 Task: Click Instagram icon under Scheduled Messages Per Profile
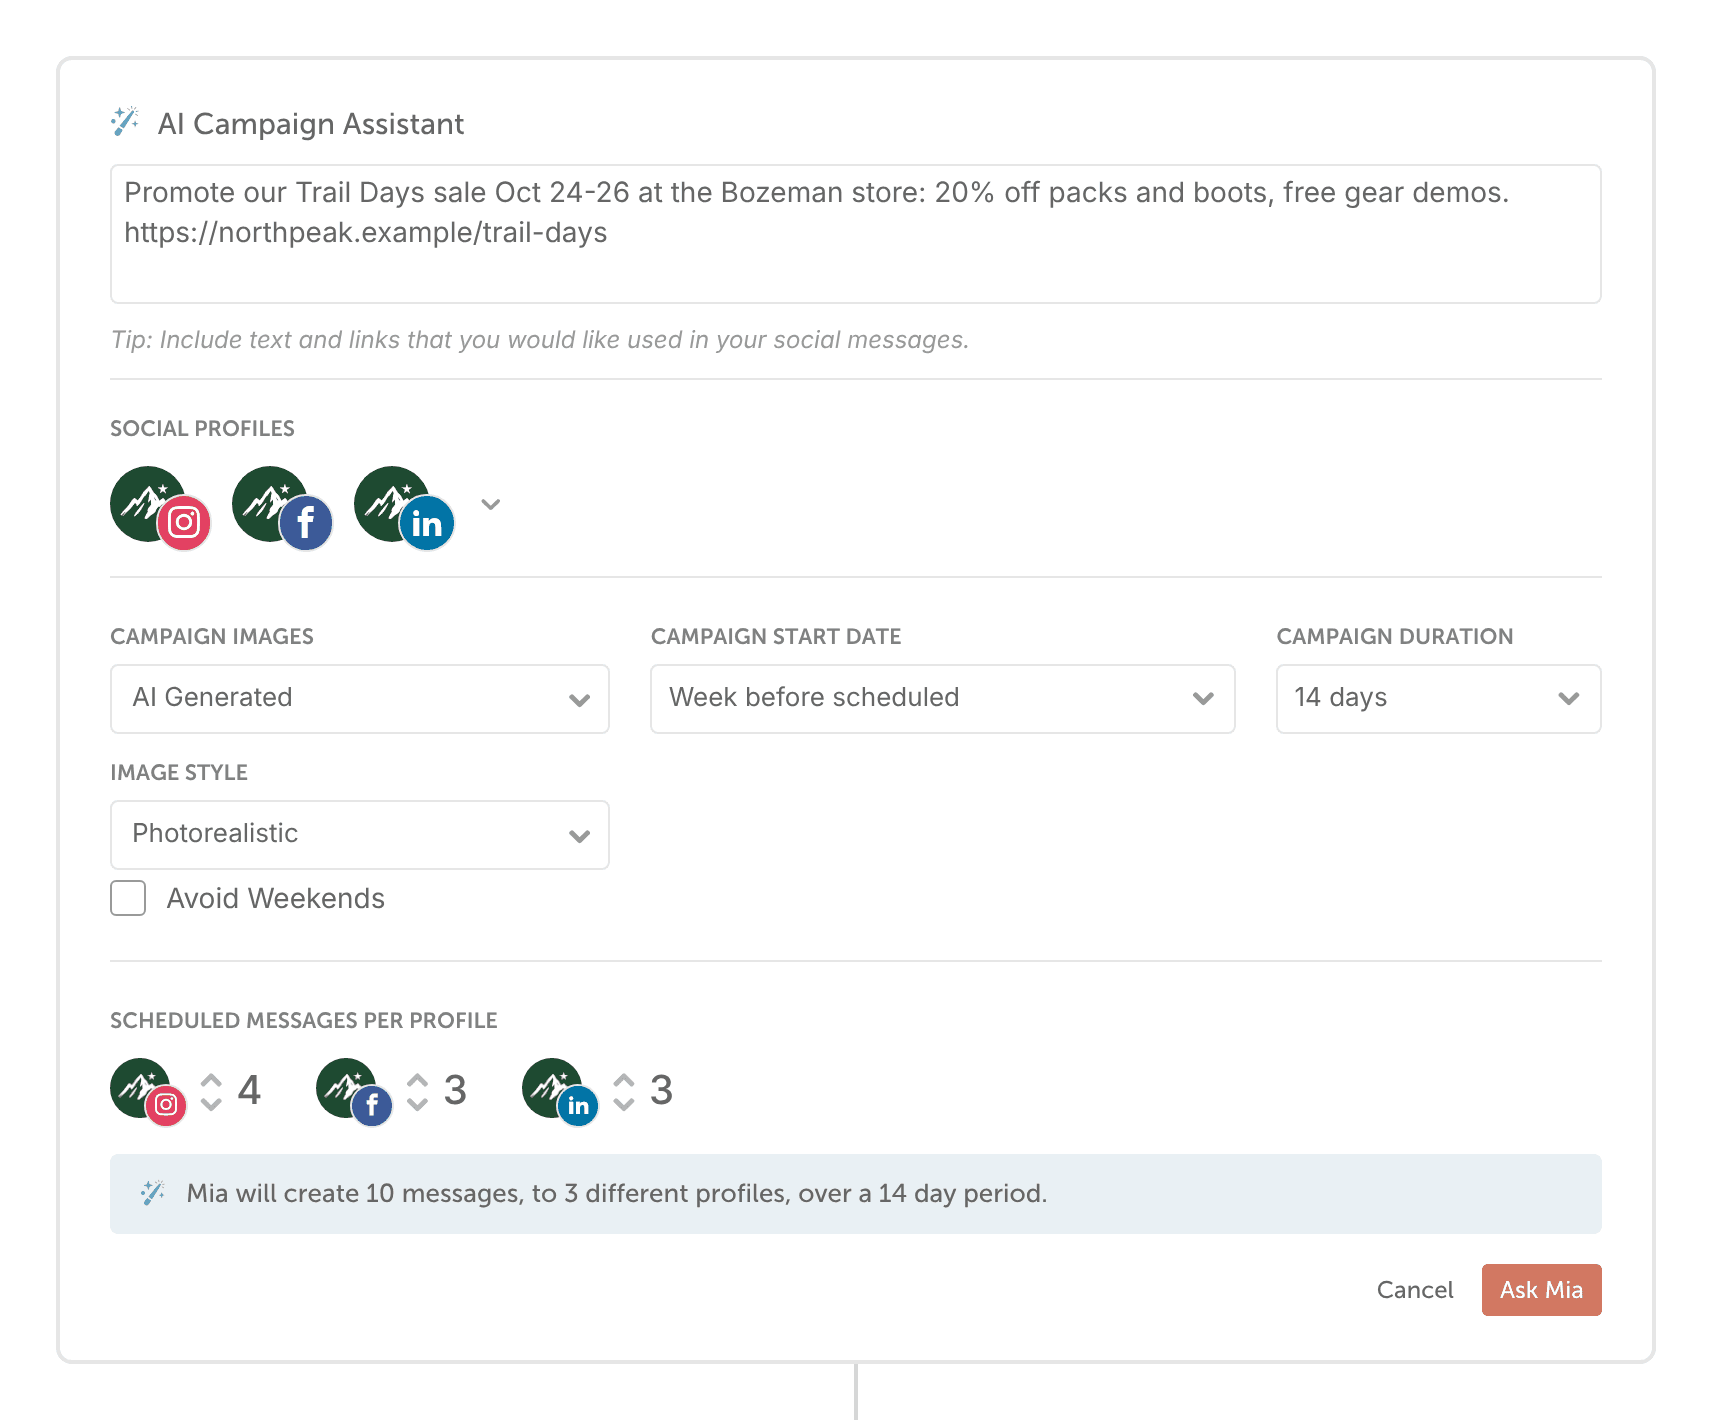pos(148,1092)
